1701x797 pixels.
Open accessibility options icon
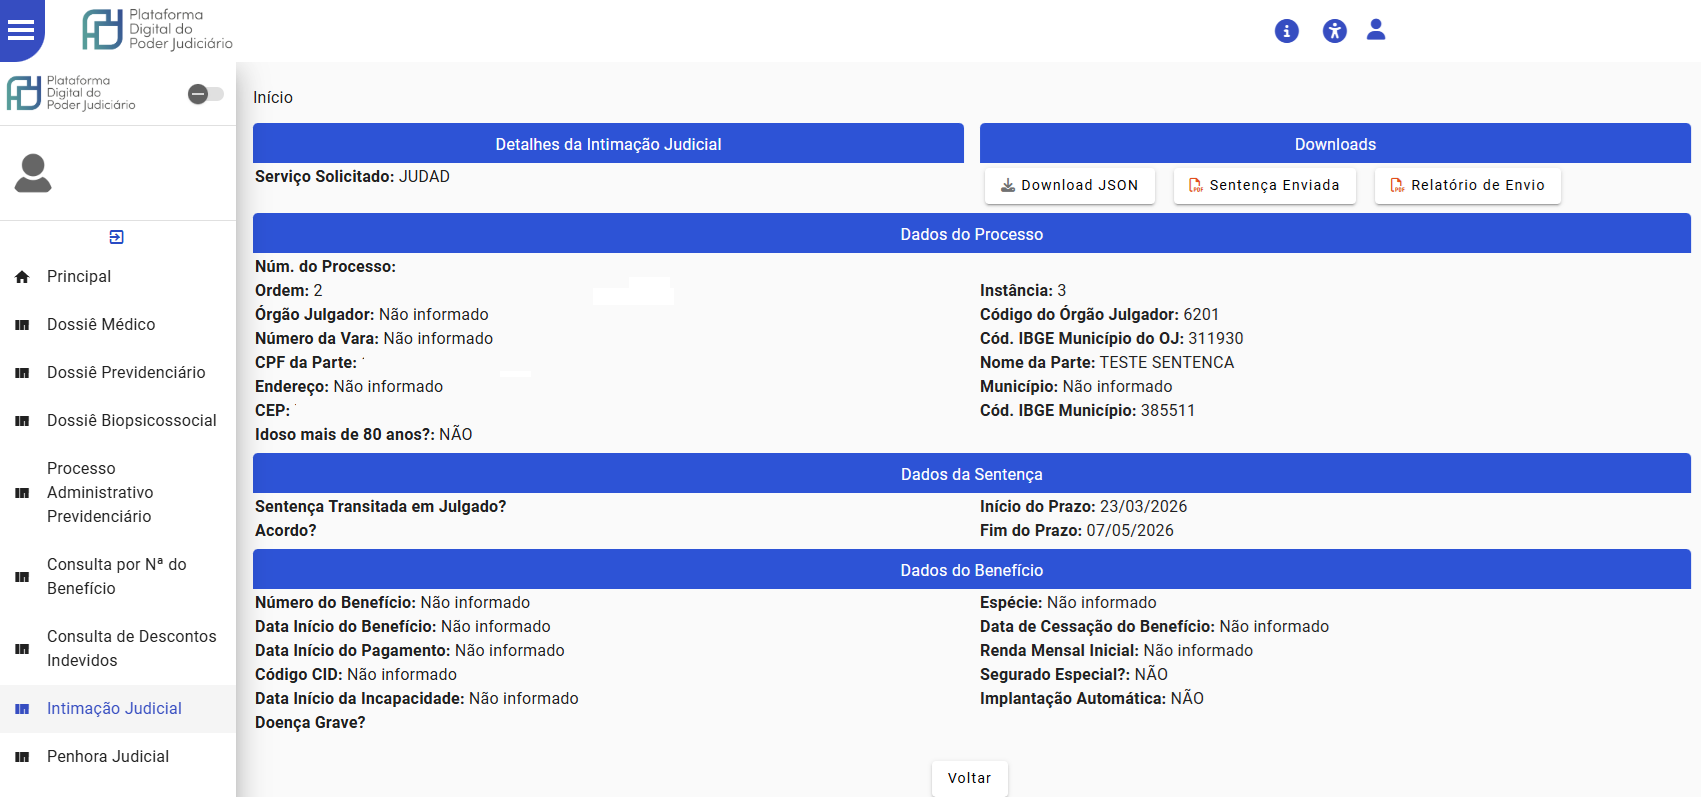[1335, 31]
